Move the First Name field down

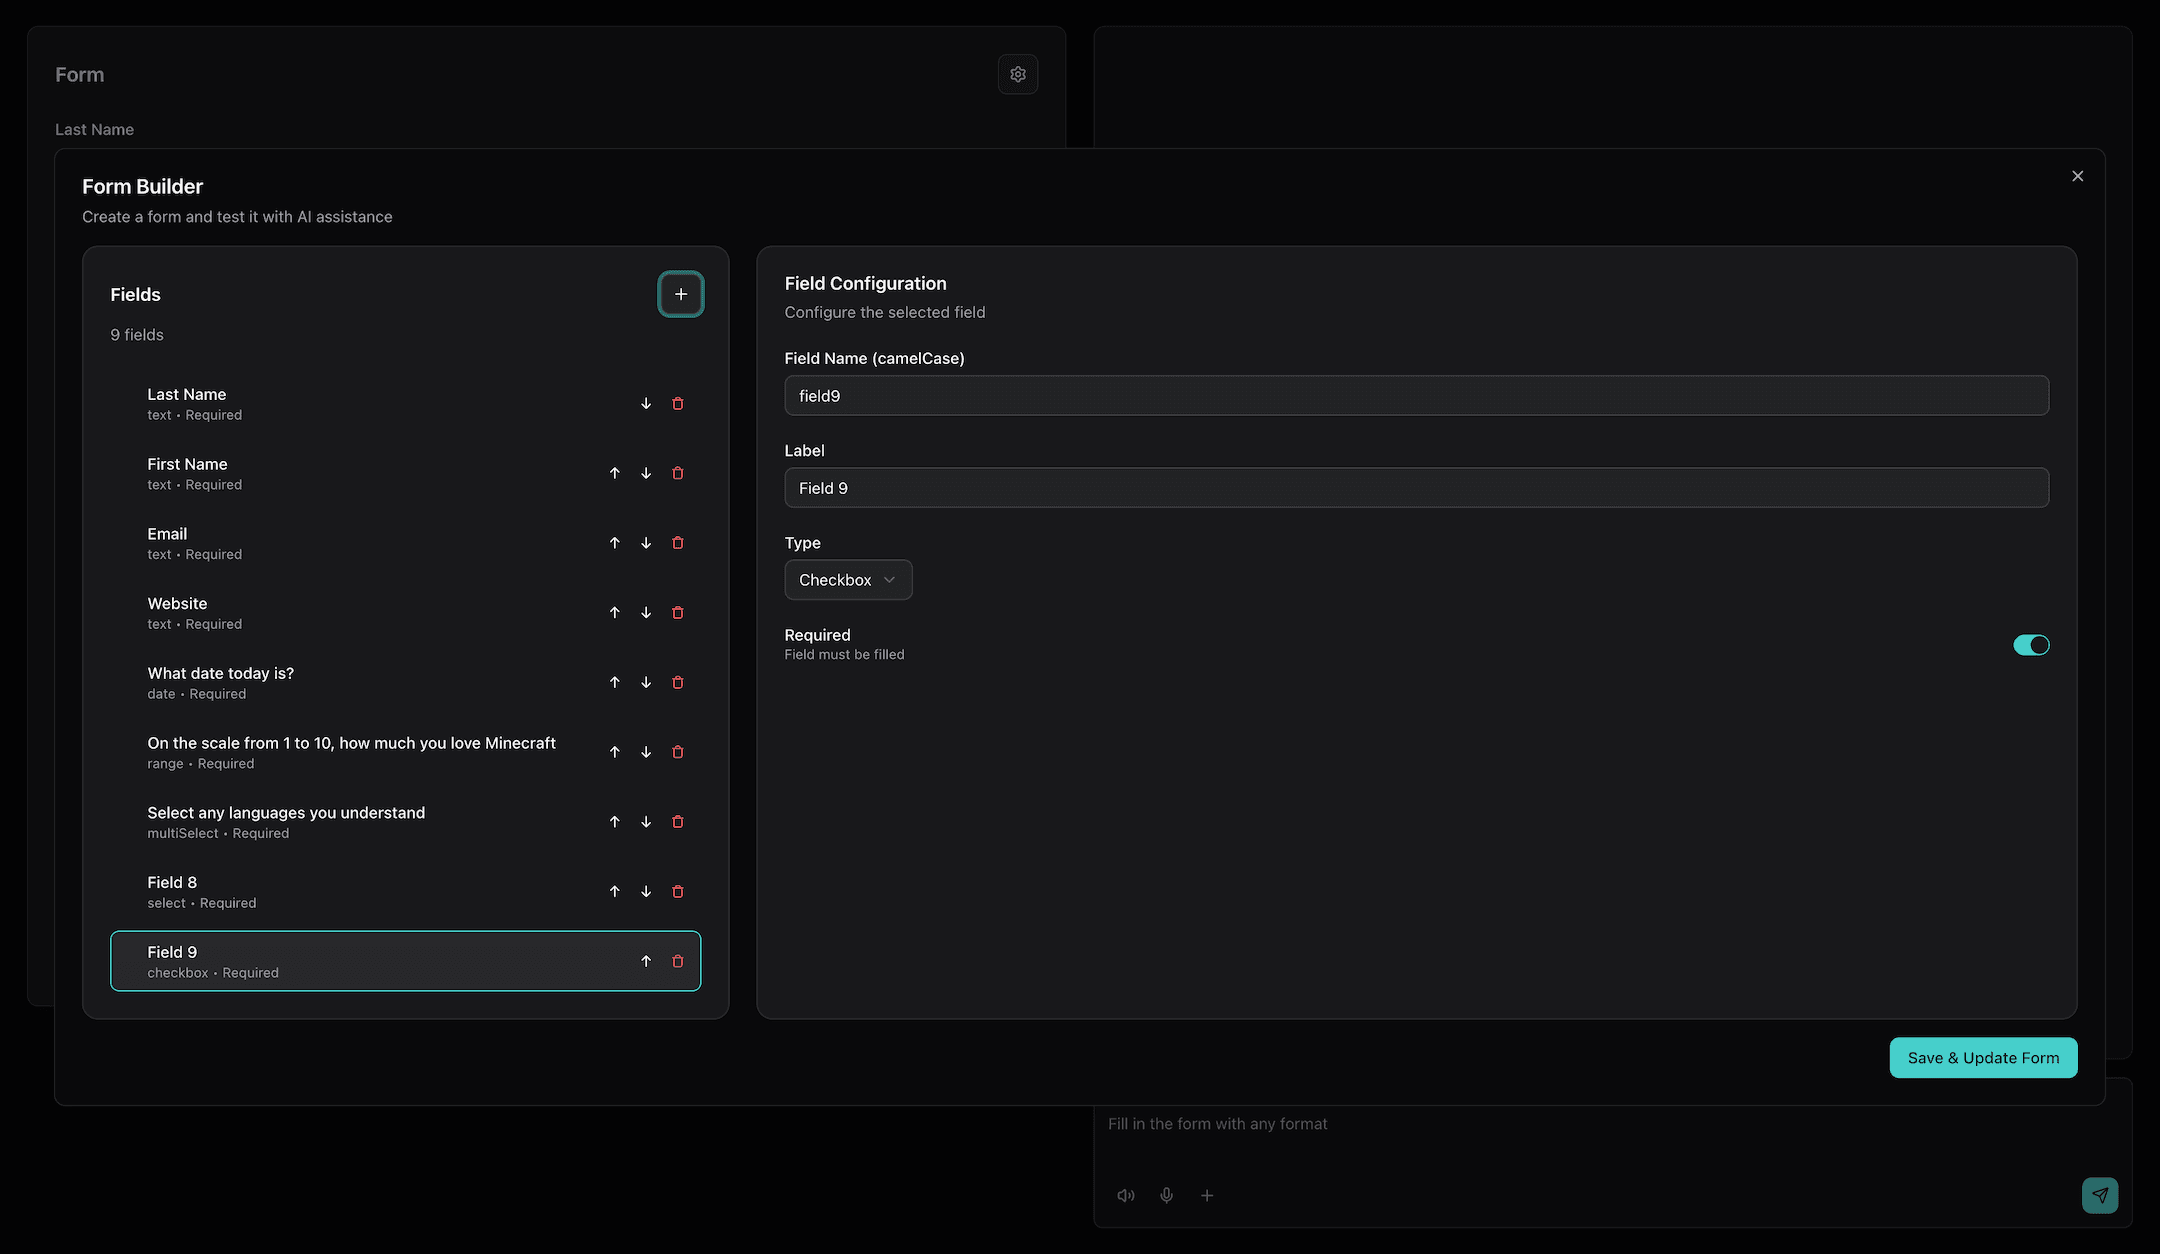(645, 473)
